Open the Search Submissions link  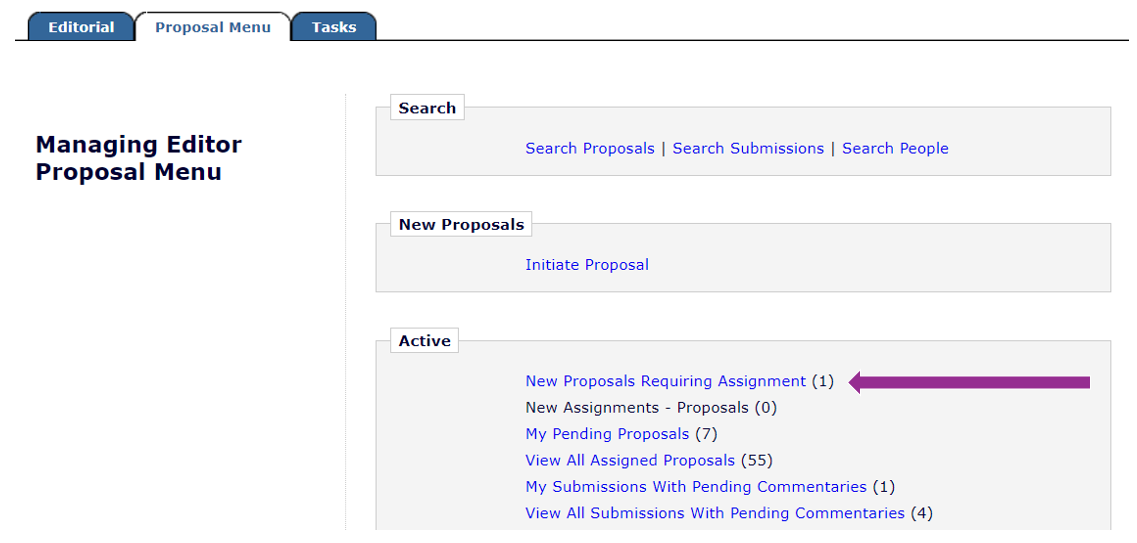[748, 148]
